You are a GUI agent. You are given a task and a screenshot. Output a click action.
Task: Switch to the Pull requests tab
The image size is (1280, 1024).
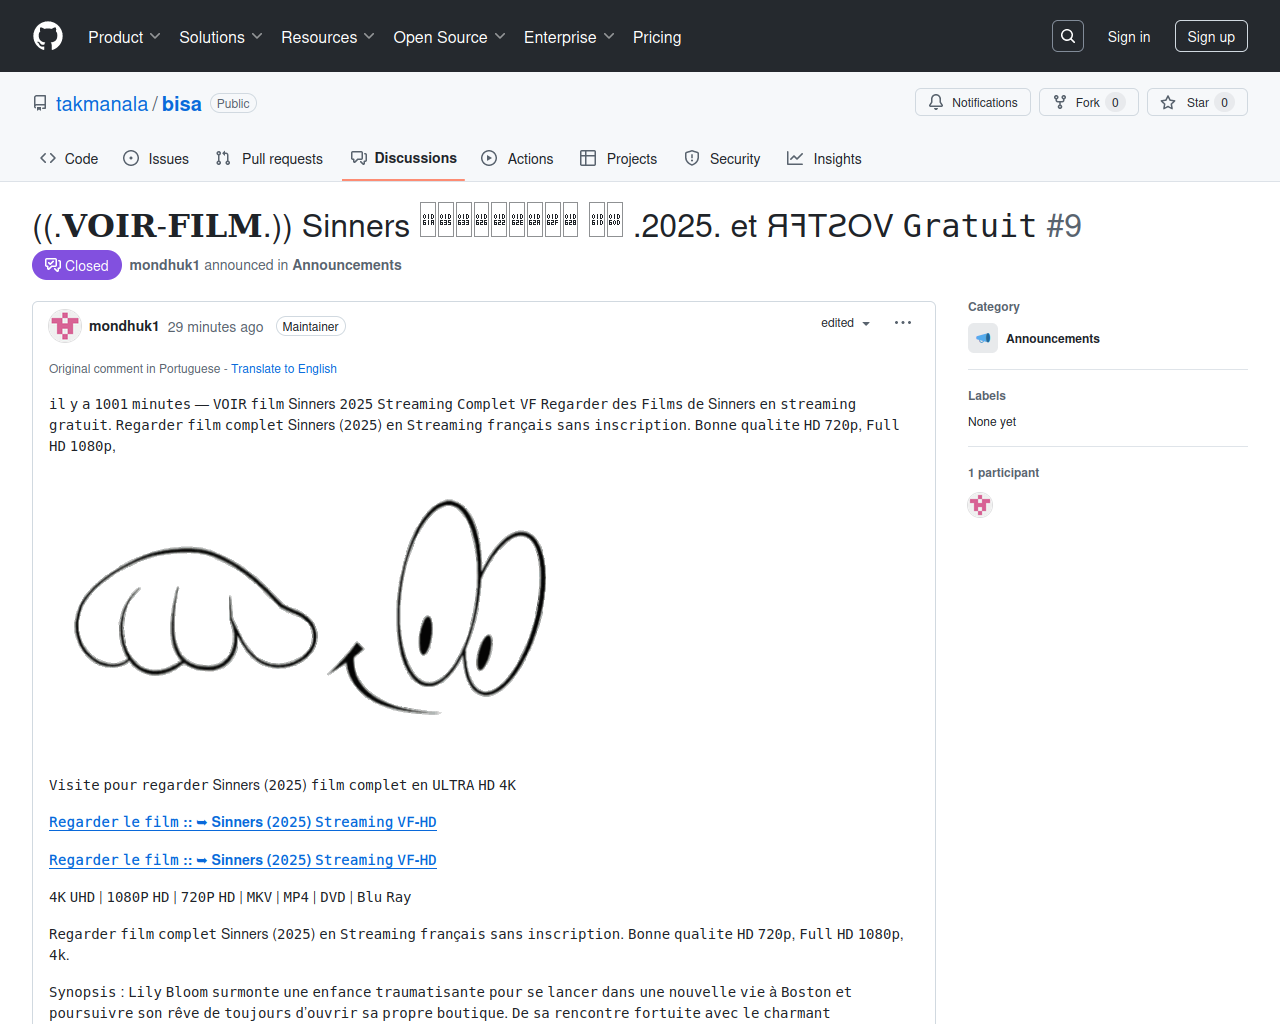269,158
